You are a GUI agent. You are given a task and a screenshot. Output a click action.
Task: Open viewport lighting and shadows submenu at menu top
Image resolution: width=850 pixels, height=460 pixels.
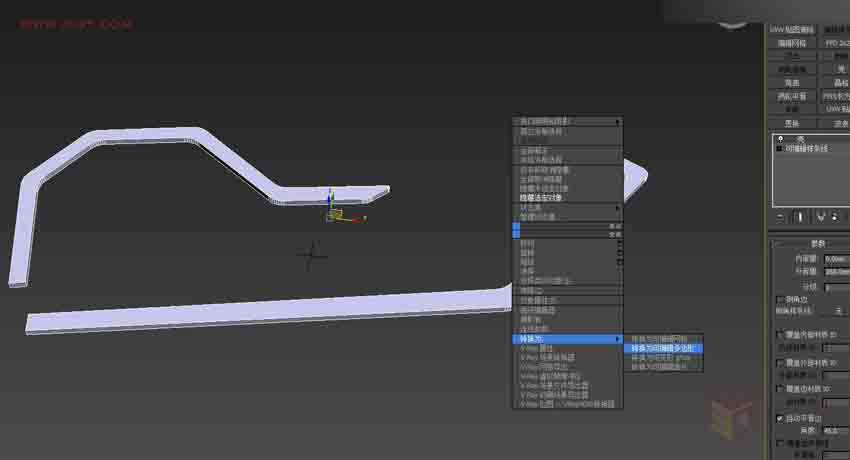[567, 121]
